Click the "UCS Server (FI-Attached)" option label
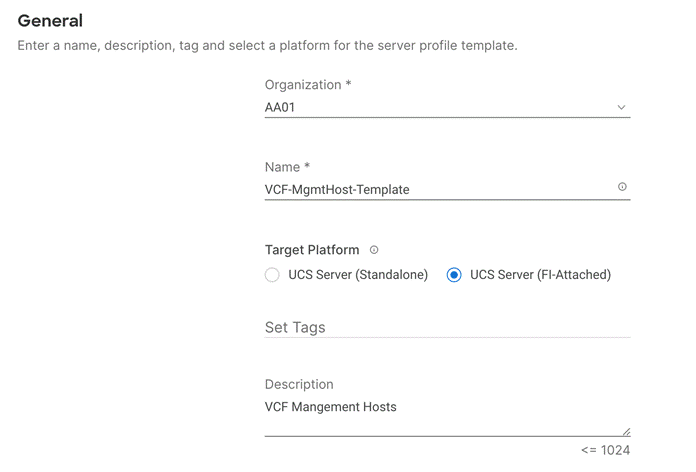 coord(540,275)
